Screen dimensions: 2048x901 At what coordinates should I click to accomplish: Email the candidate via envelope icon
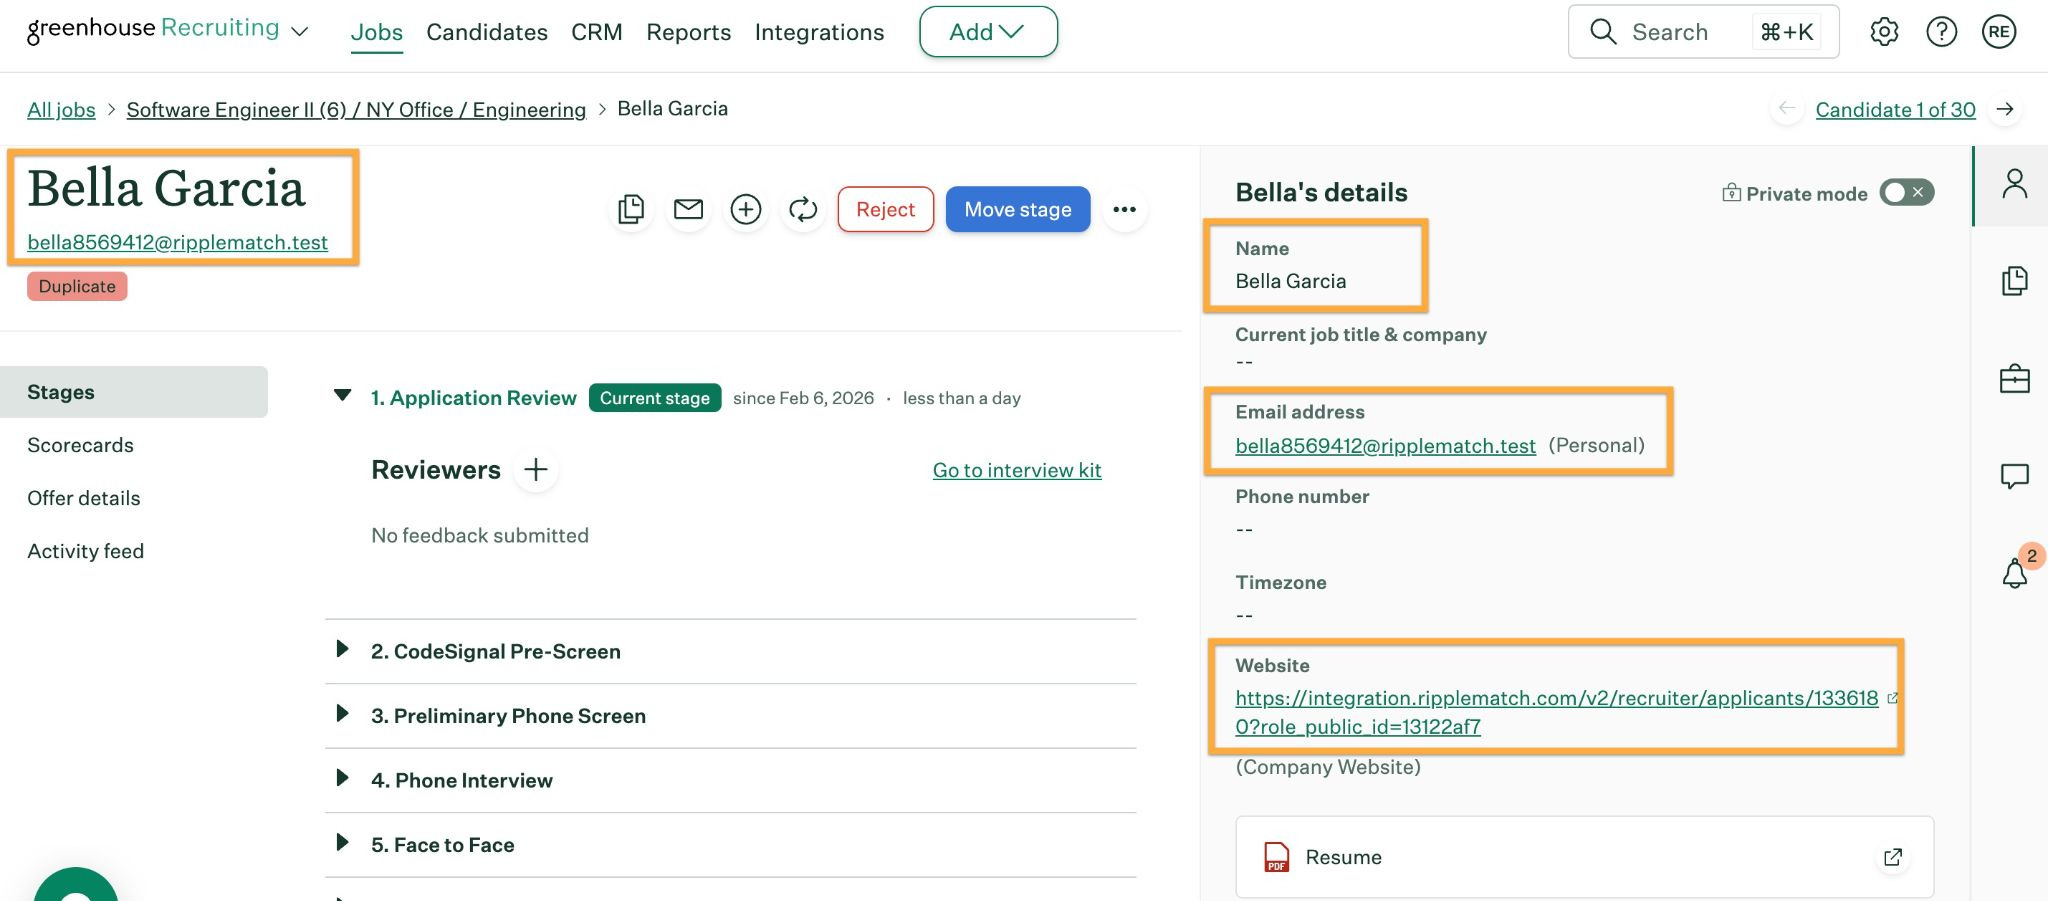click(688, 209)
